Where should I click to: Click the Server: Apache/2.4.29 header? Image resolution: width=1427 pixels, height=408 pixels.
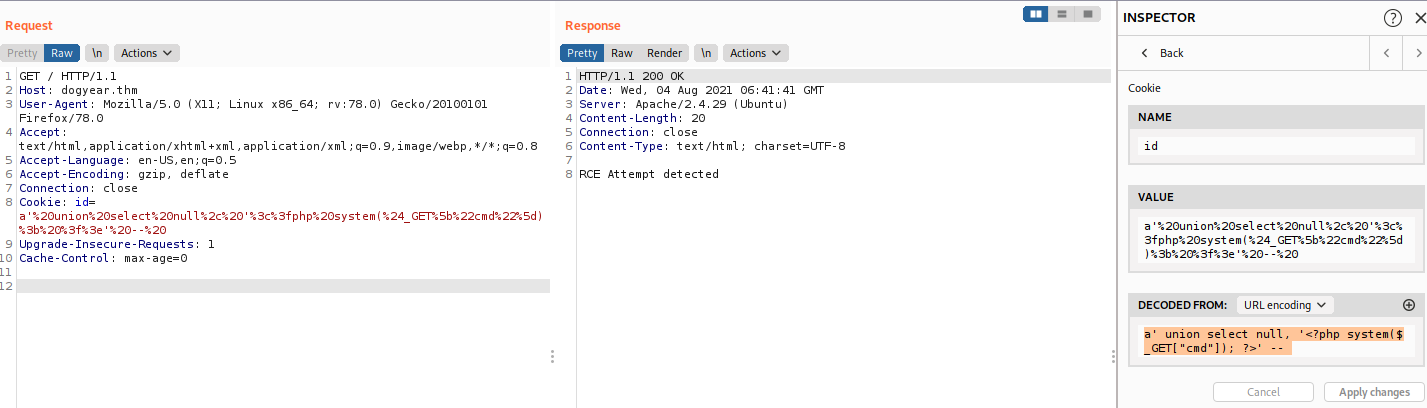coord(683,104)
